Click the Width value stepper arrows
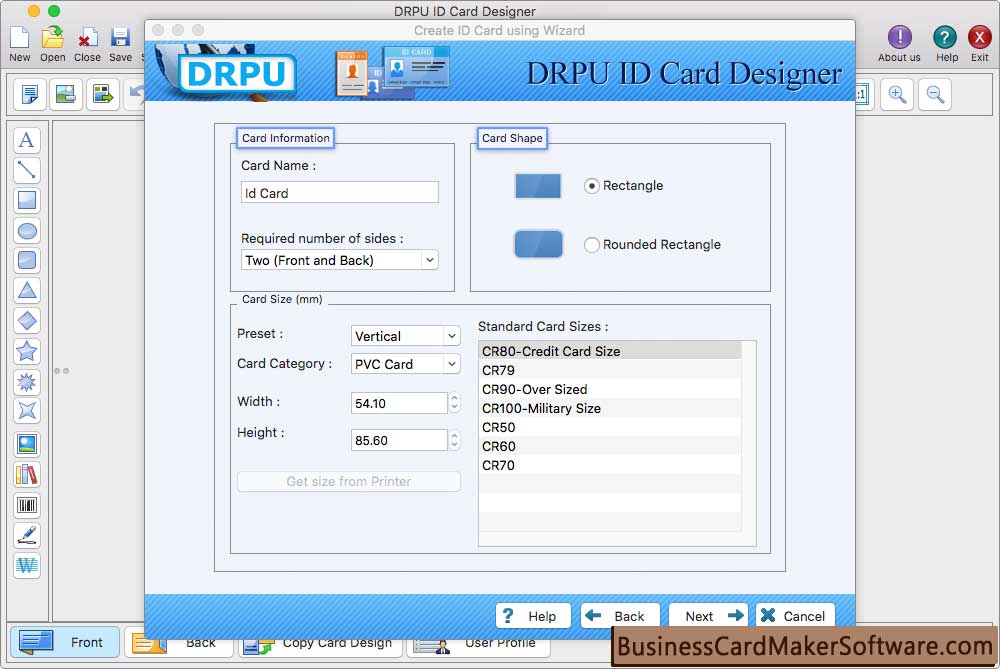 (454, 402)
